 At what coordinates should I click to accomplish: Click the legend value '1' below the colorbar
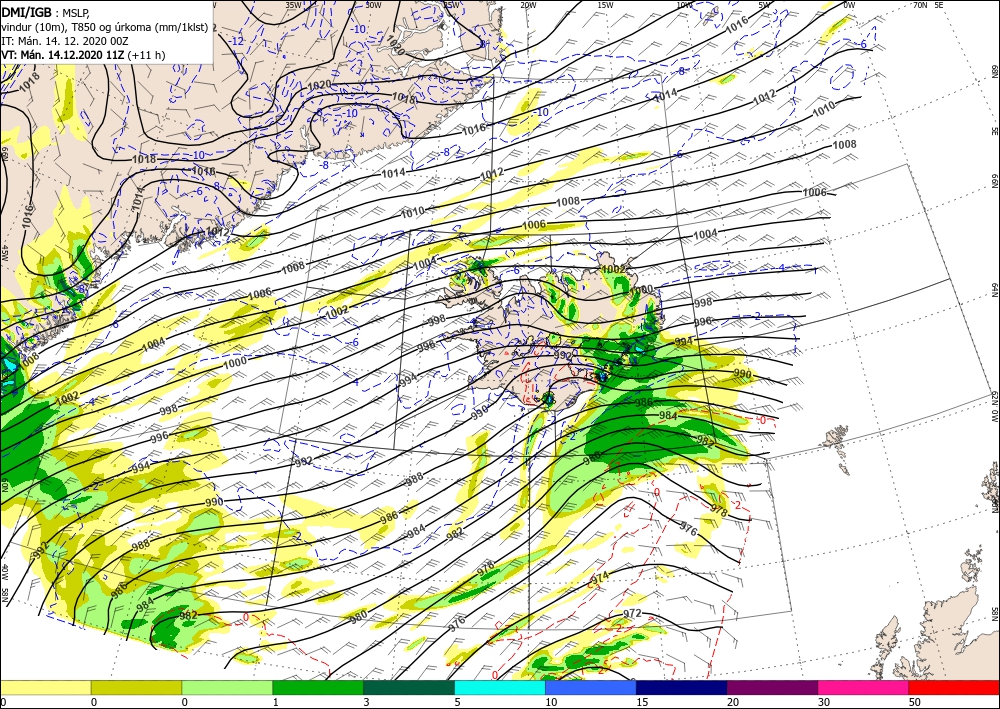click(276, 702)
